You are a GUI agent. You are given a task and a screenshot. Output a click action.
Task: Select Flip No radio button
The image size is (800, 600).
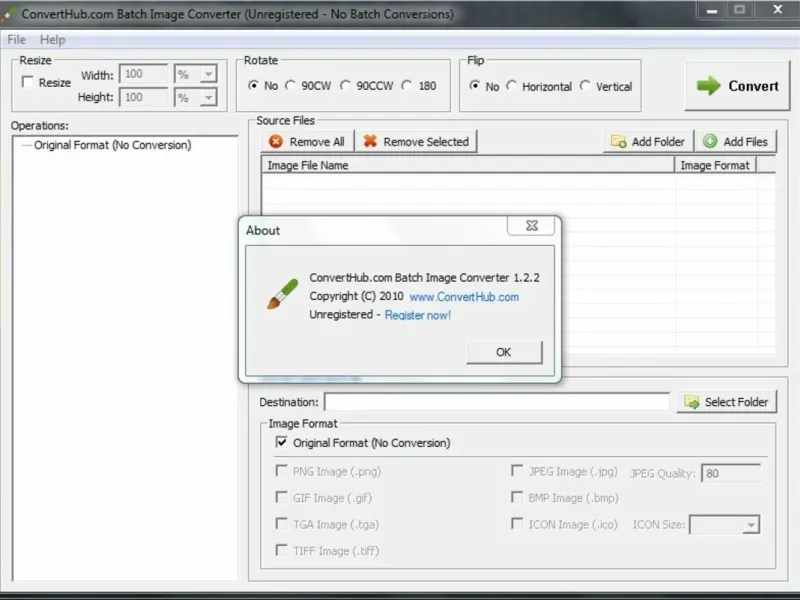[474, 86]
